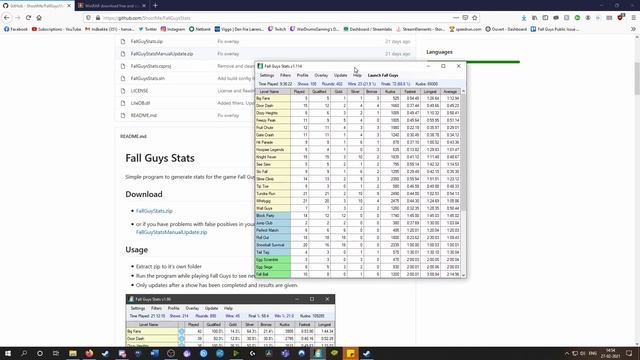Screen dimensions: 640x360
Task: Close the GitHub browser tab
Action: pos(69,6)
